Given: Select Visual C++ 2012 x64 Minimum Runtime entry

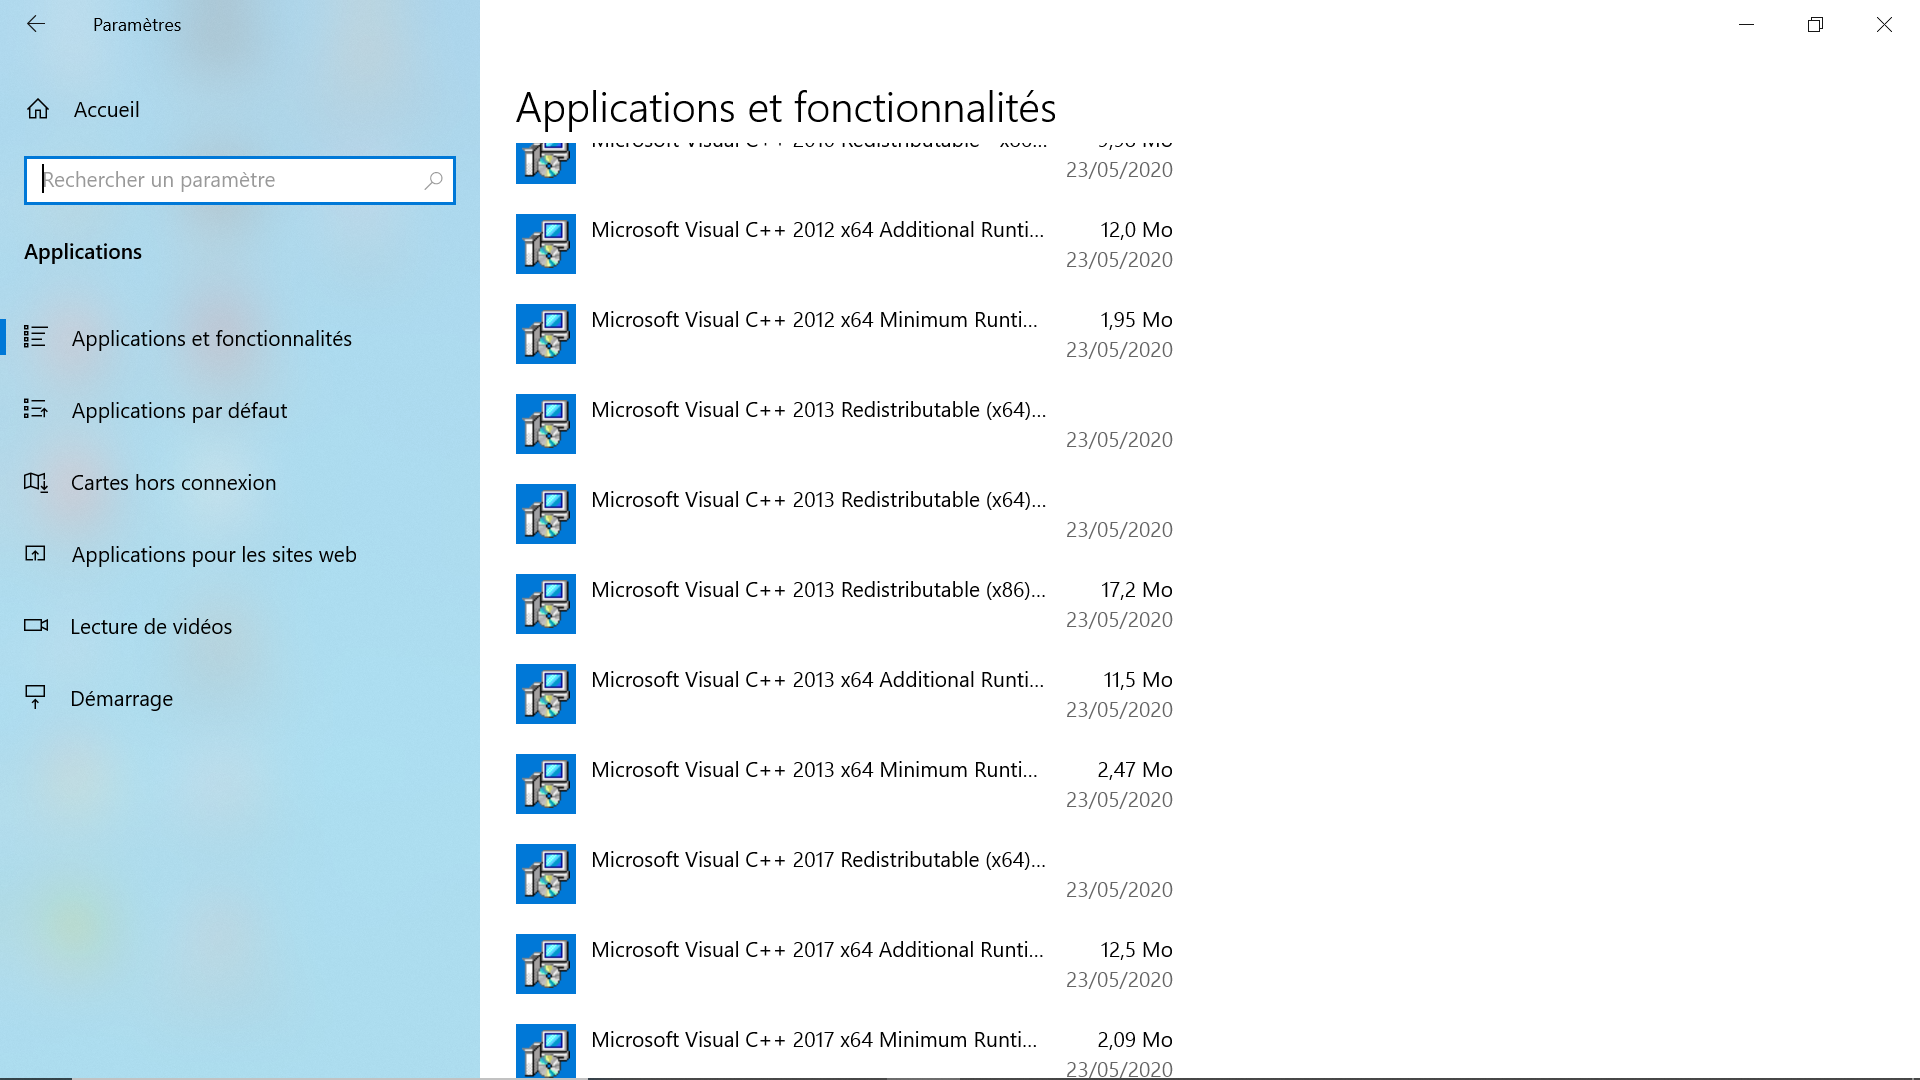Looking at the screenshot, I should pyautogui.click(x=814, y=321).
